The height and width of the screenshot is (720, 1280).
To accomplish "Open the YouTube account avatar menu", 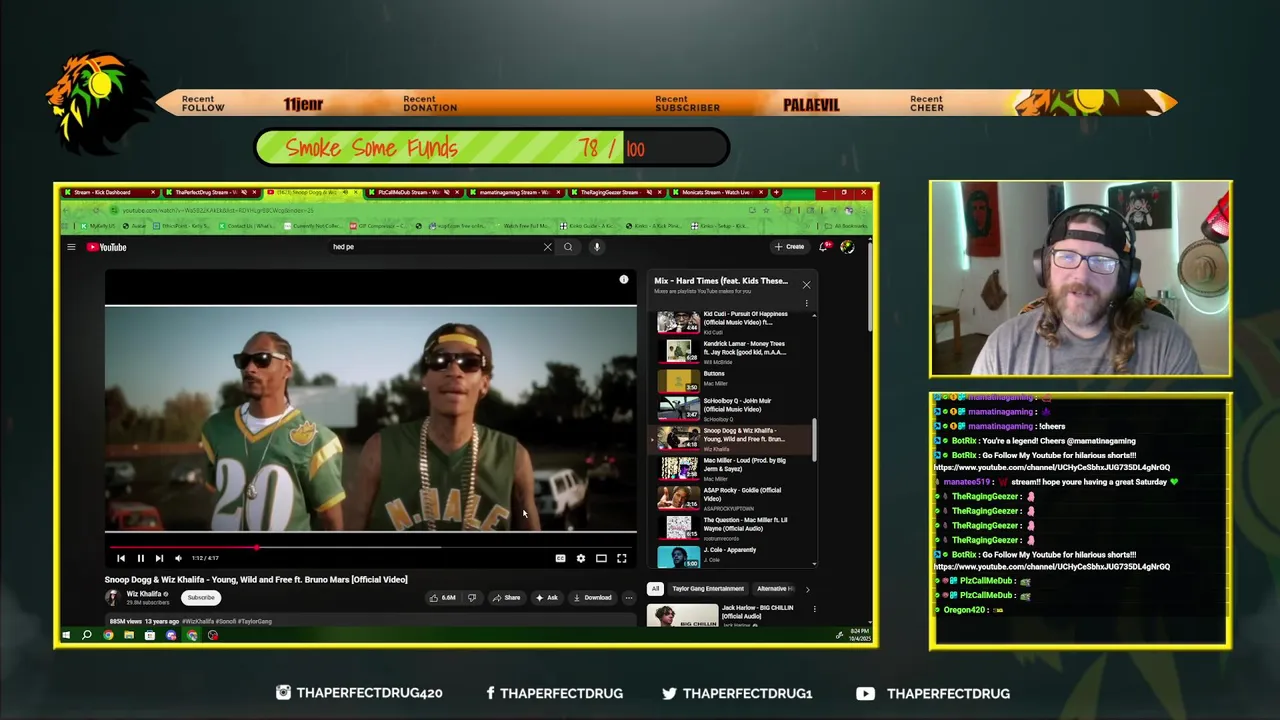I will (847, 247).
